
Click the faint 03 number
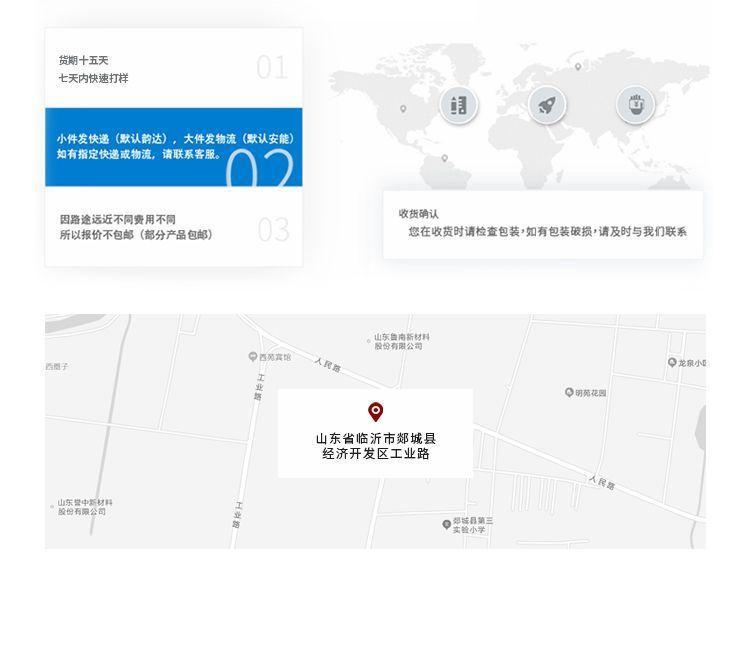click(x=274, y=230)
